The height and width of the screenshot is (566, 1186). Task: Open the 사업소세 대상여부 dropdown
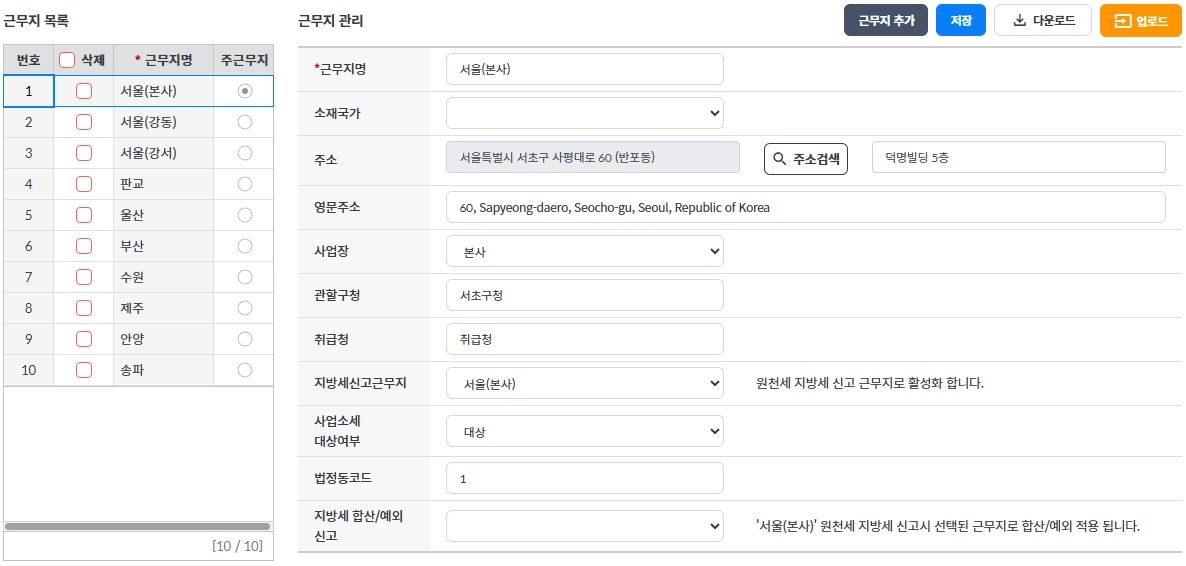(x=584, y=432)
